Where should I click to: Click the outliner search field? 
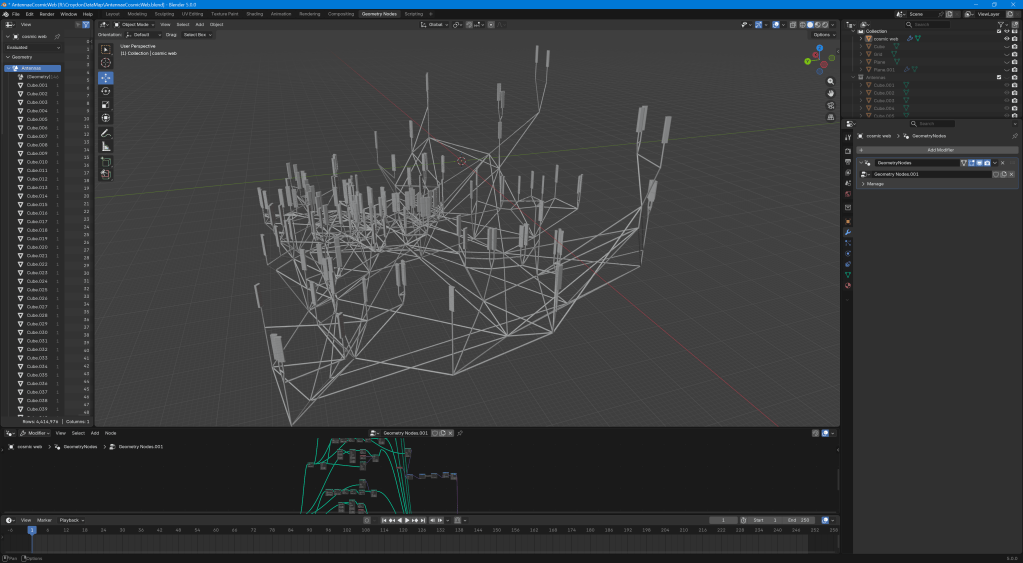tap(928, 25)
